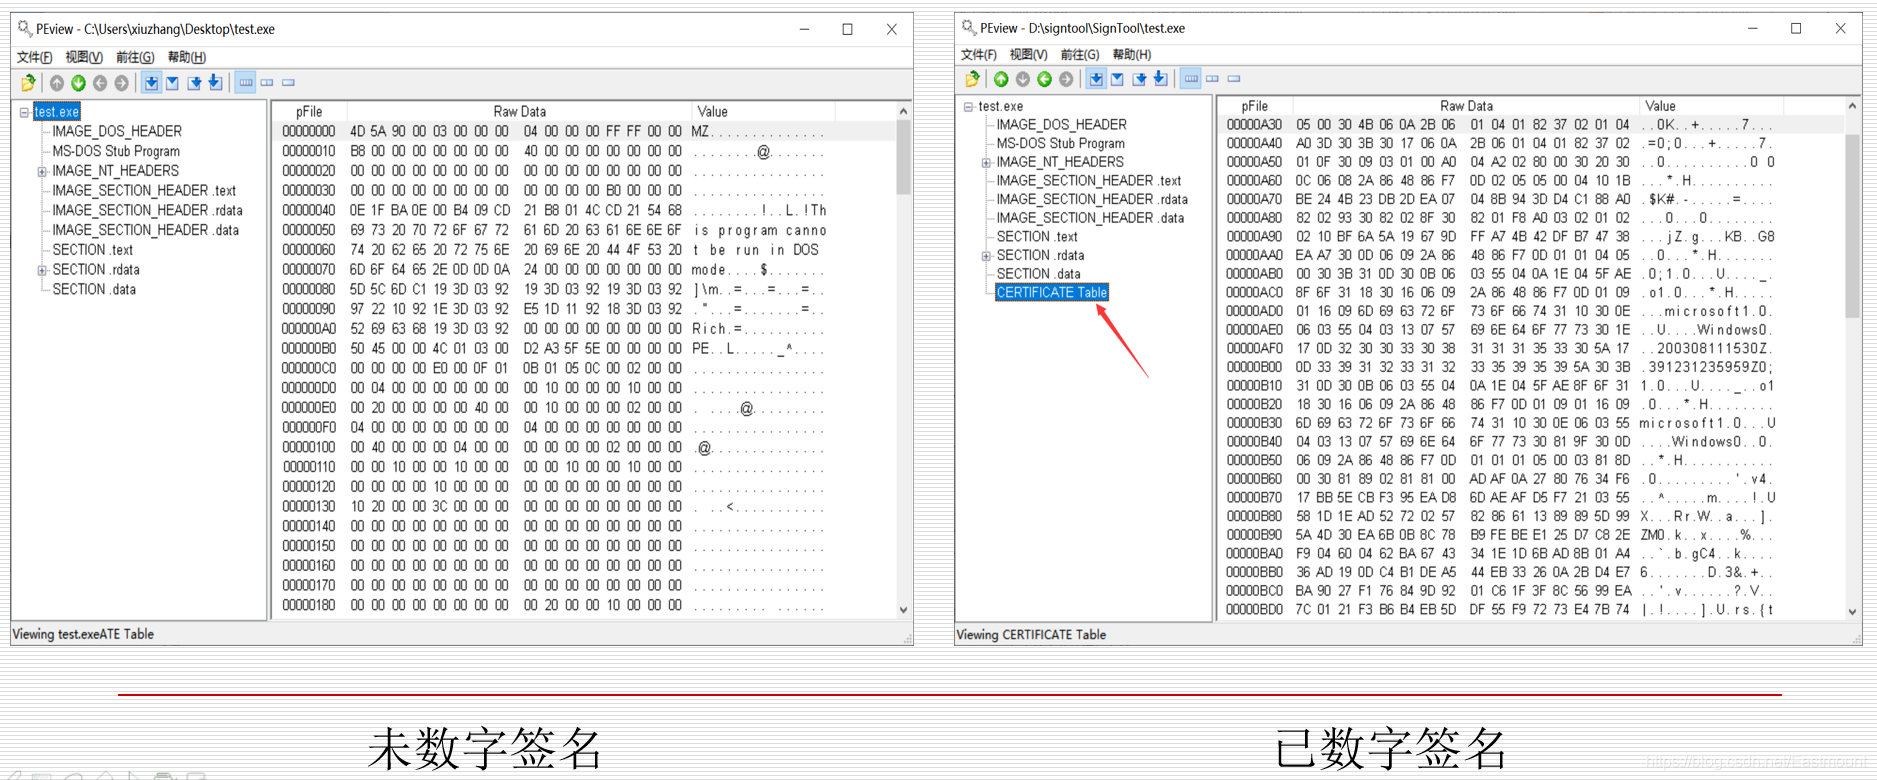Click Value column header in right window
Image resolution: width=1877 pixels, height=780 pixels.
tap(1711, 106)
